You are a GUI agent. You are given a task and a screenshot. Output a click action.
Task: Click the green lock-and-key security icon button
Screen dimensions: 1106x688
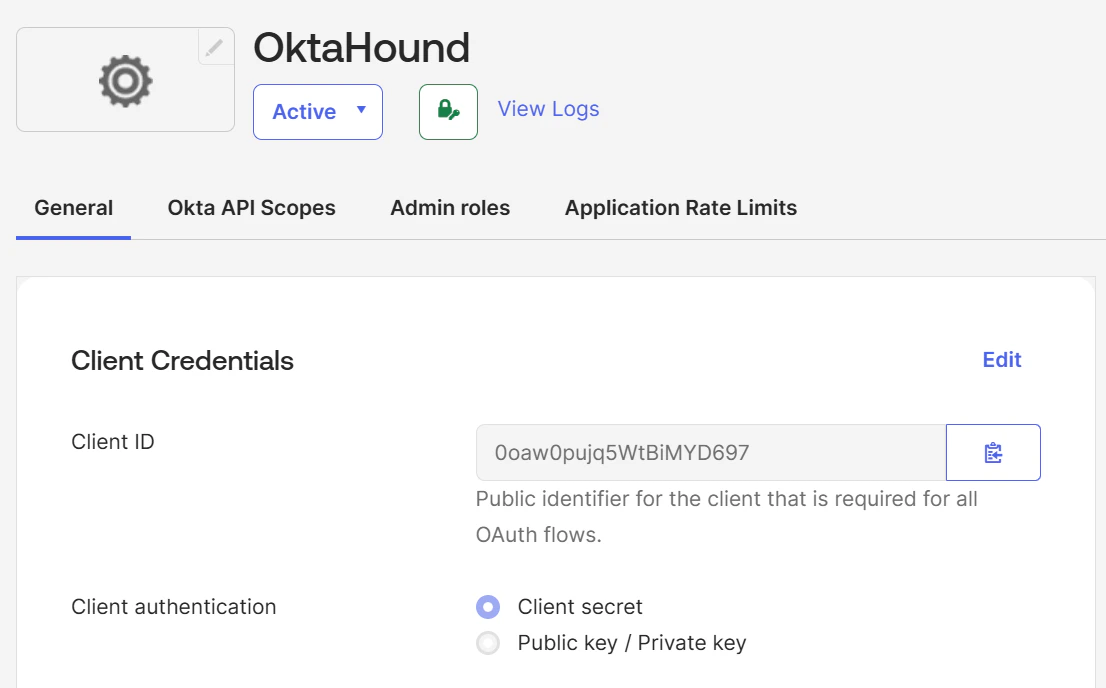click(x=447, y=111)
